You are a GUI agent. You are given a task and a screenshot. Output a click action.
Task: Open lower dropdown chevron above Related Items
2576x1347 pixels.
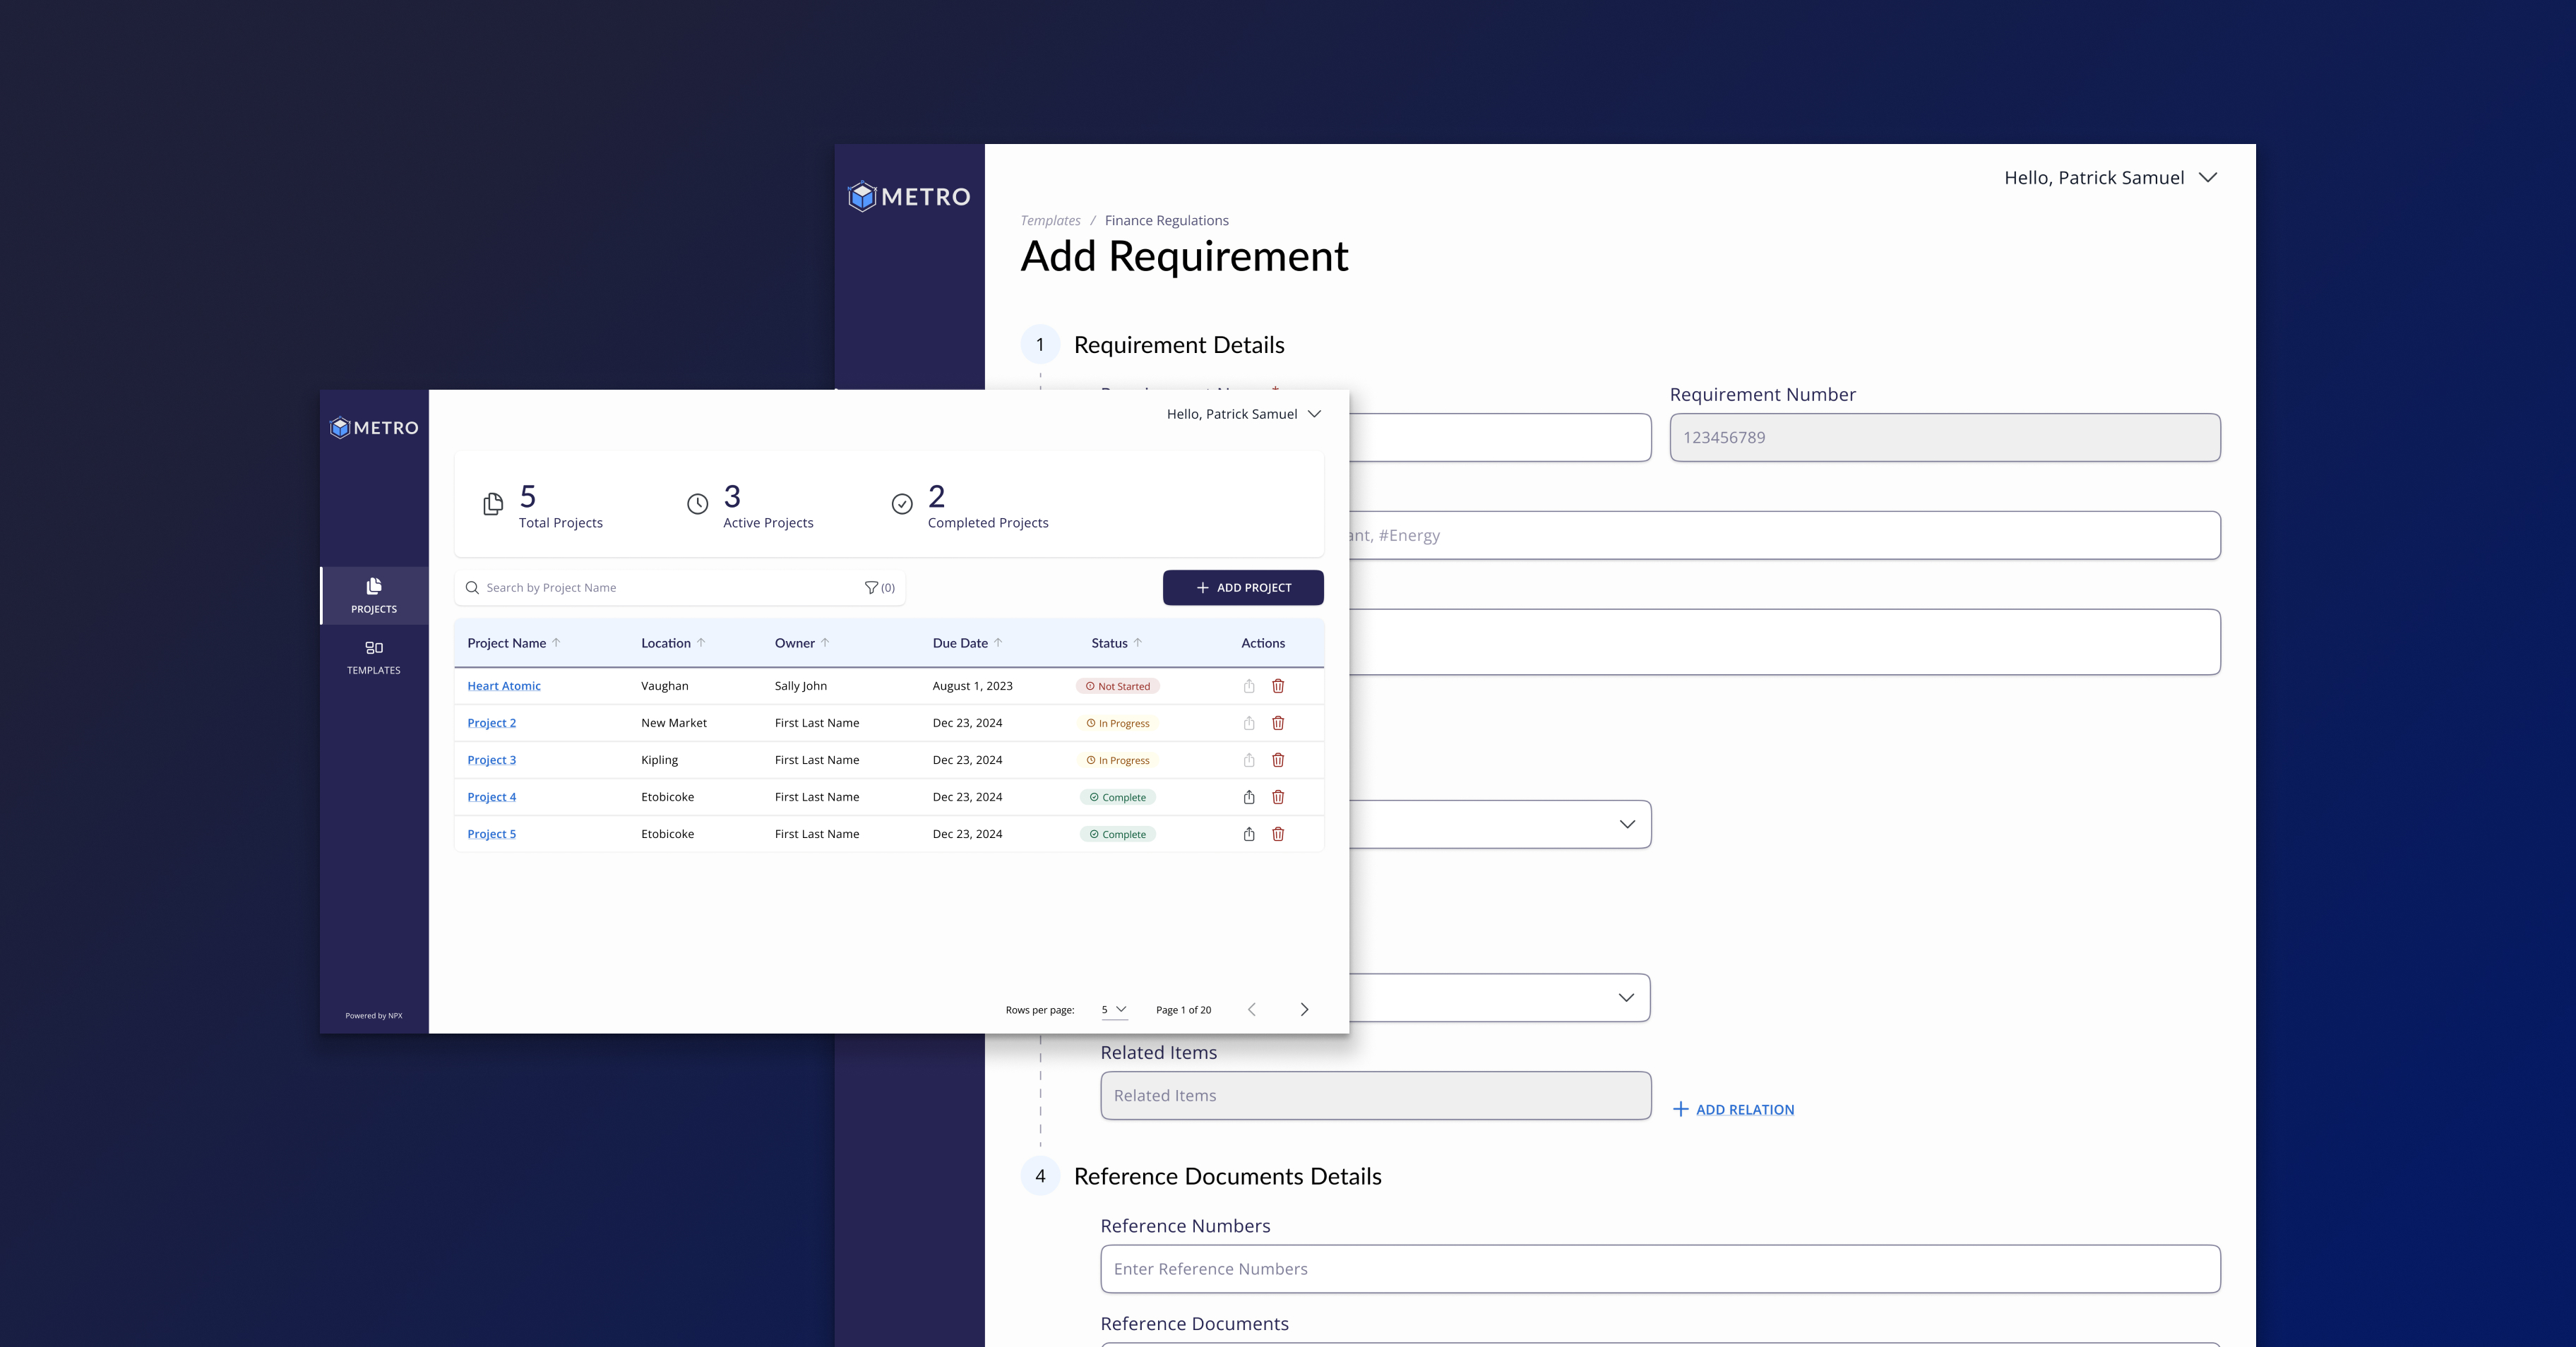tap(1627, 998)
